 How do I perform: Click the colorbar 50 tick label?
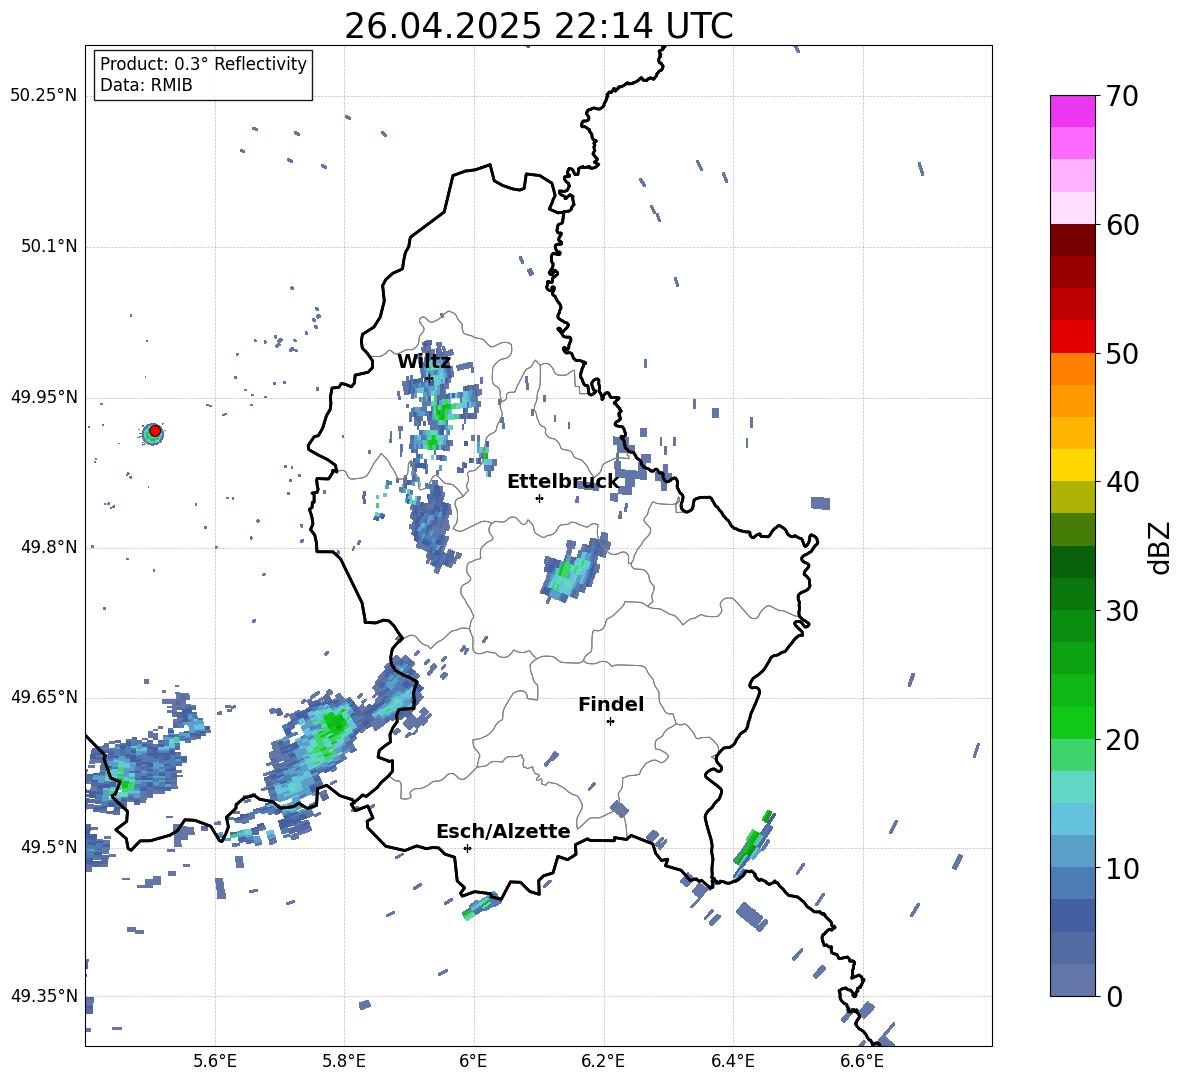pos(1122,354)
